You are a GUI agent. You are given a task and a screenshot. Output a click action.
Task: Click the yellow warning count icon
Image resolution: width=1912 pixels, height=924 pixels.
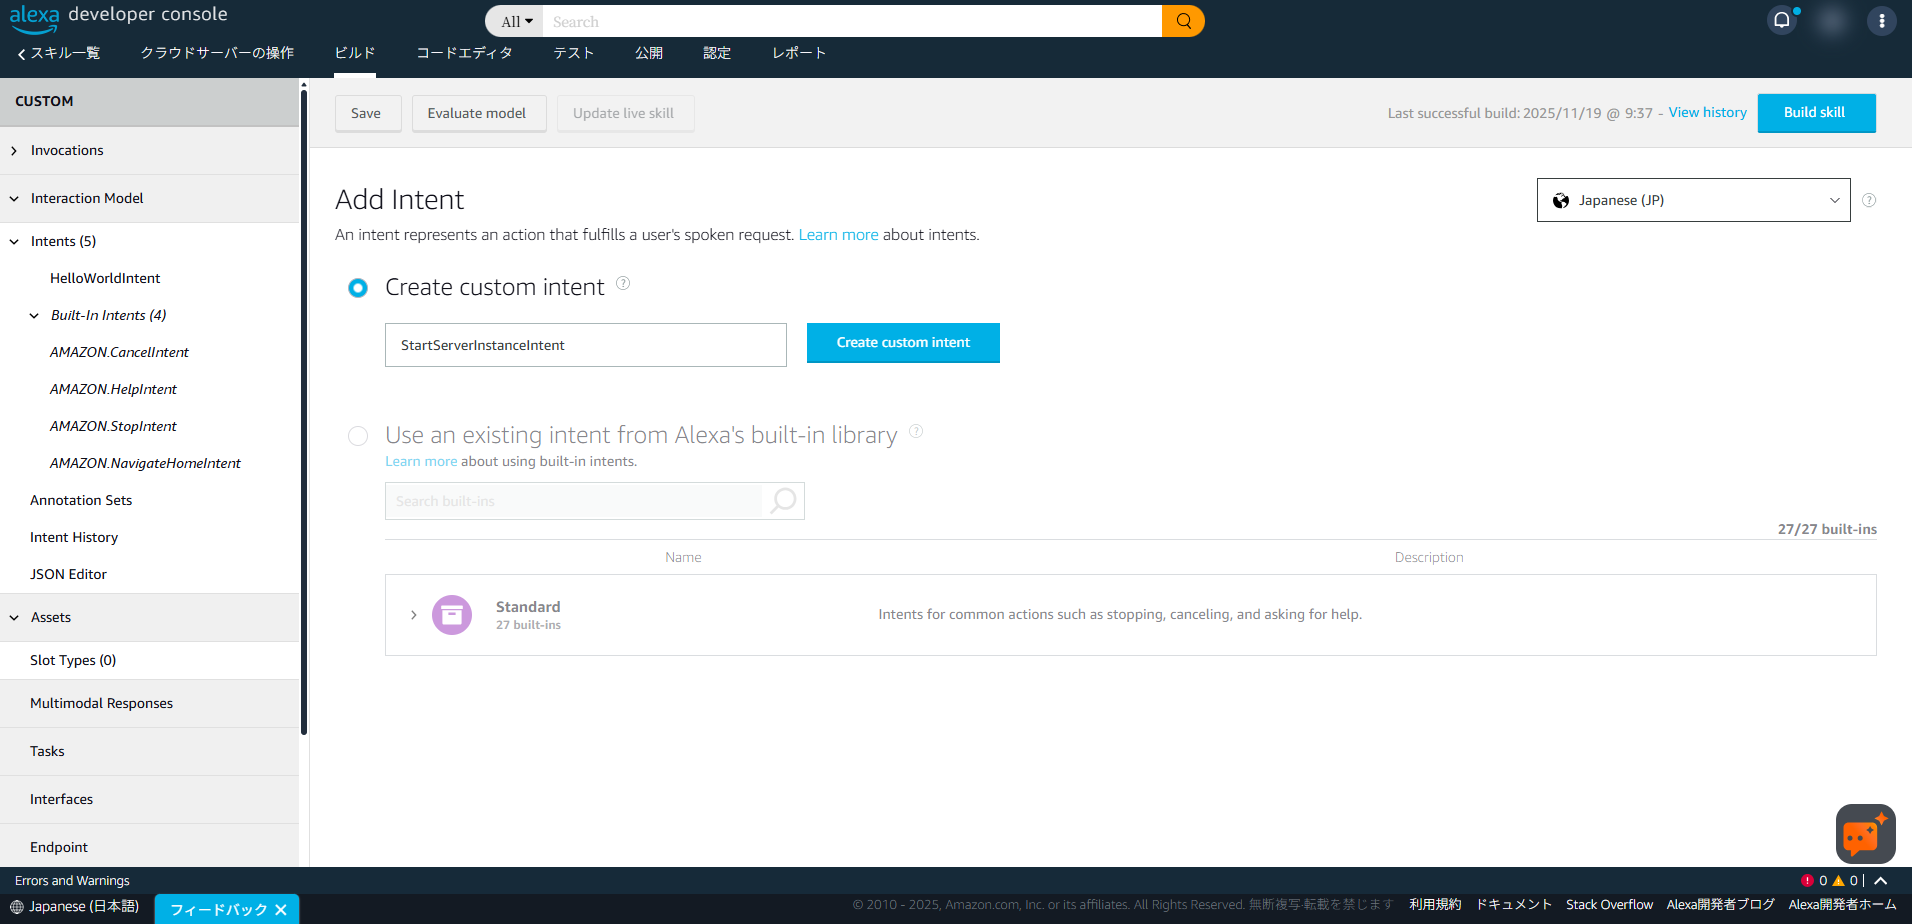(x=1838, y=881)
